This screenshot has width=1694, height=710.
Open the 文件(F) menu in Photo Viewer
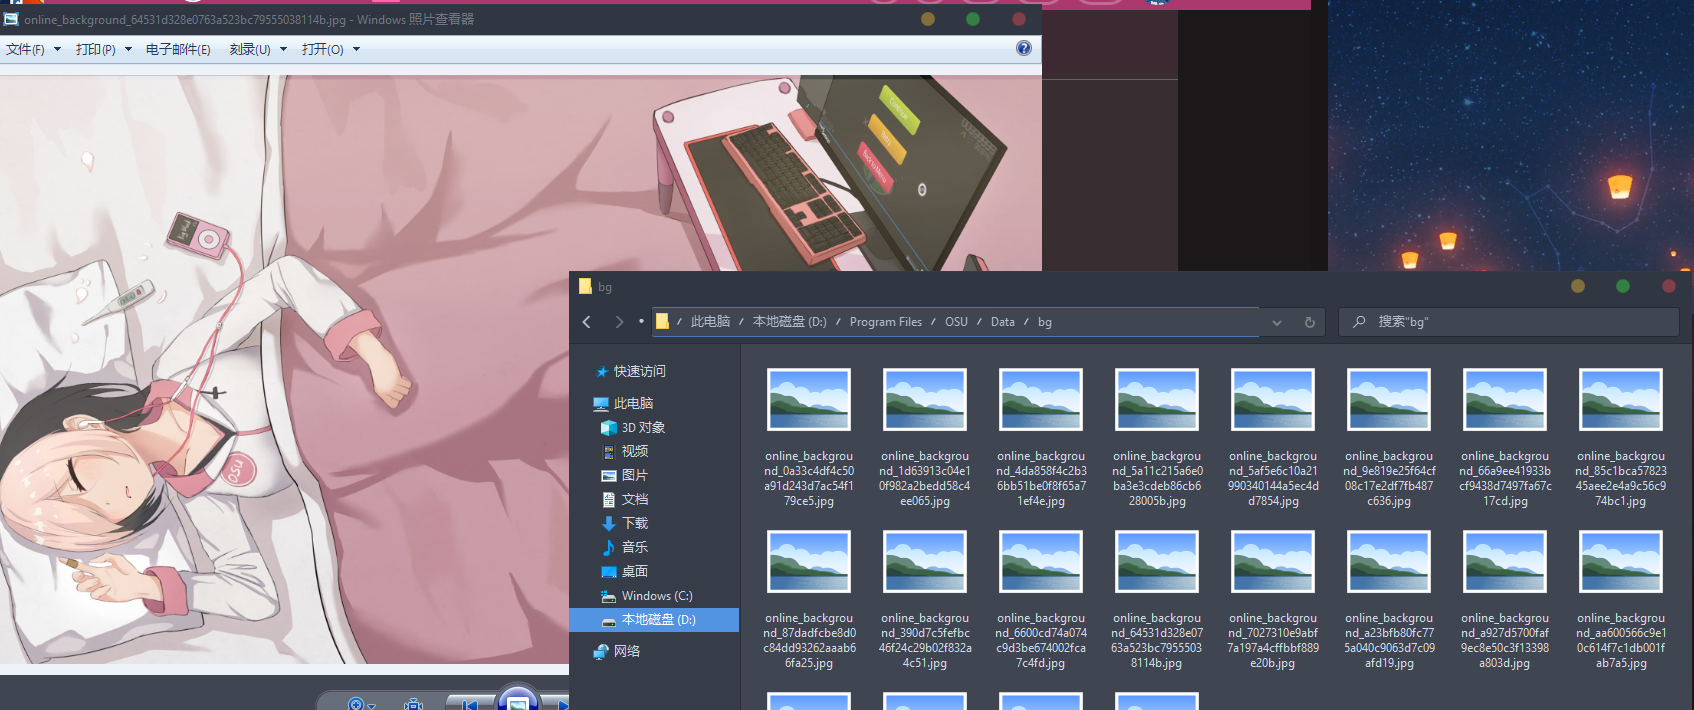point(33,49)
